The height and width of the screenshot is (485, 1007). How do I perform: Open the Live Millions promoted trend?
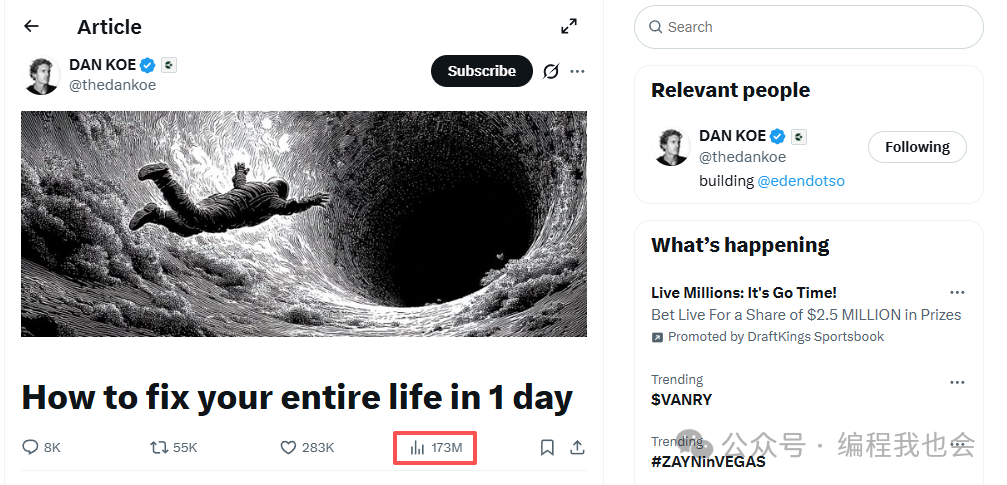pos(744,293)
